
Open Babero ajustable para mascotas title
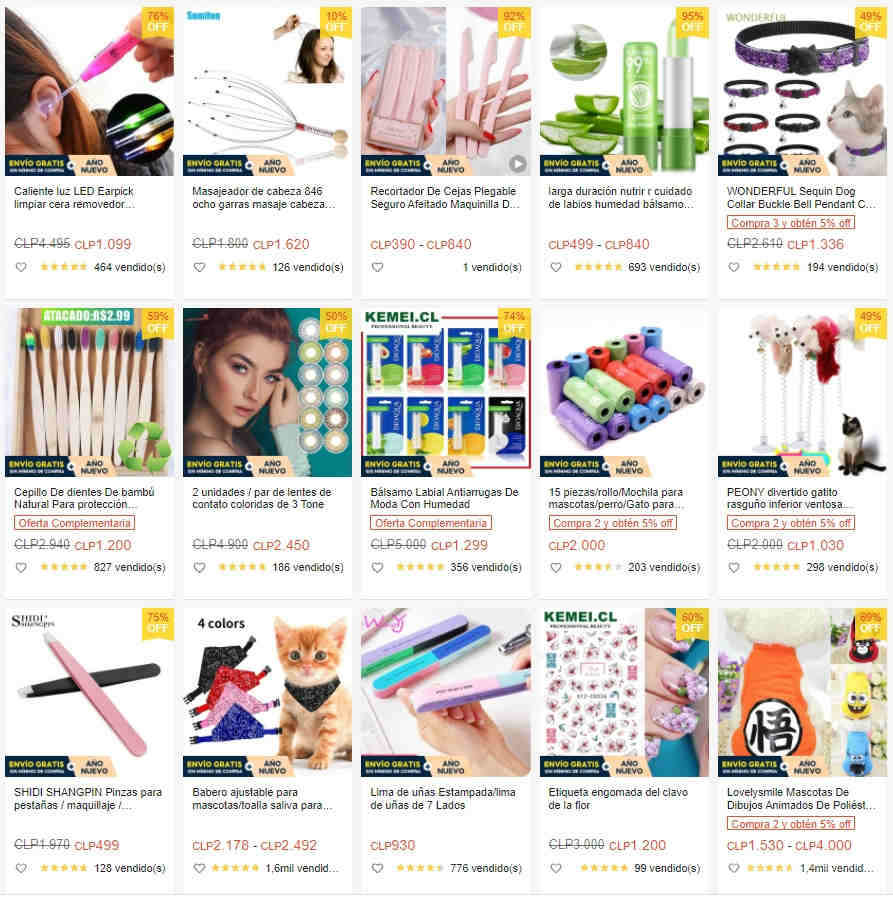click(x=262, y=799)
